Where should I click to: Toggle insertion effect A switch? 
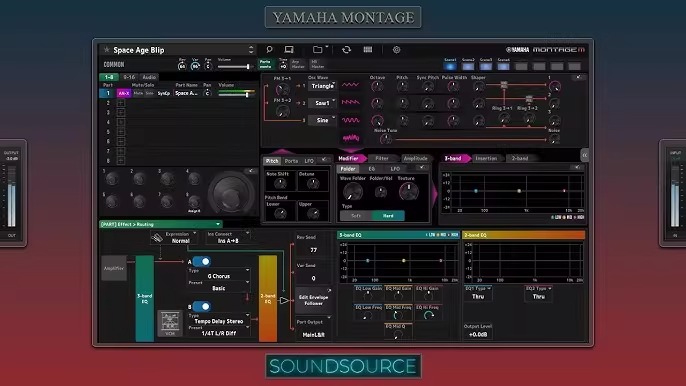coord(202,262)
